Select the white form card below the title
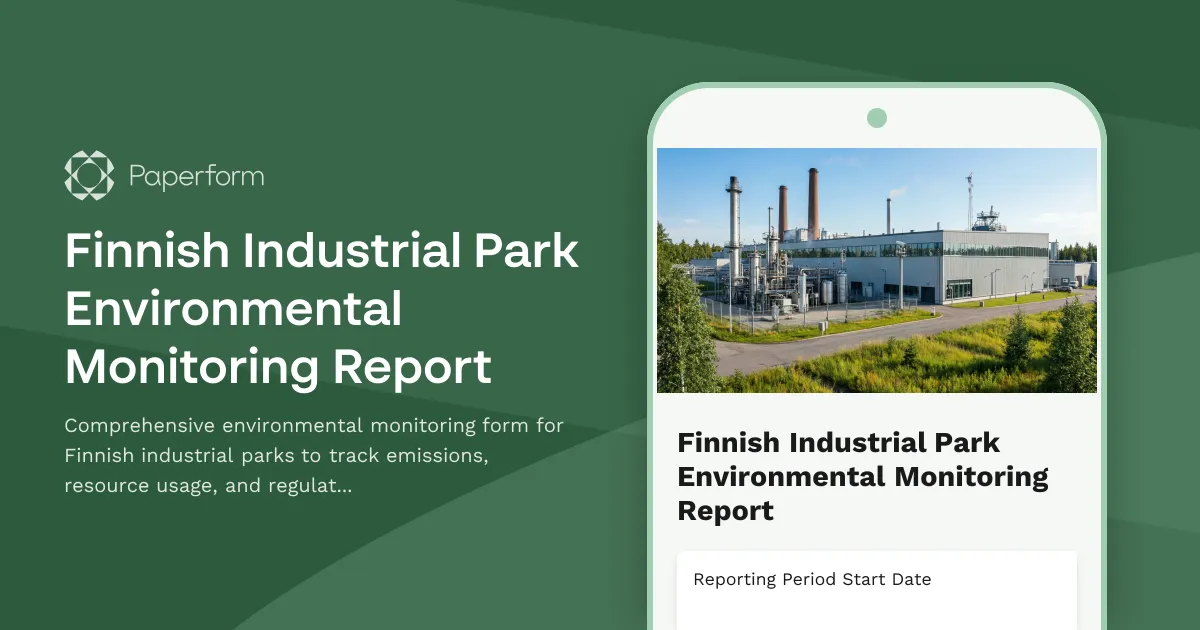 [x=876, y=590]
